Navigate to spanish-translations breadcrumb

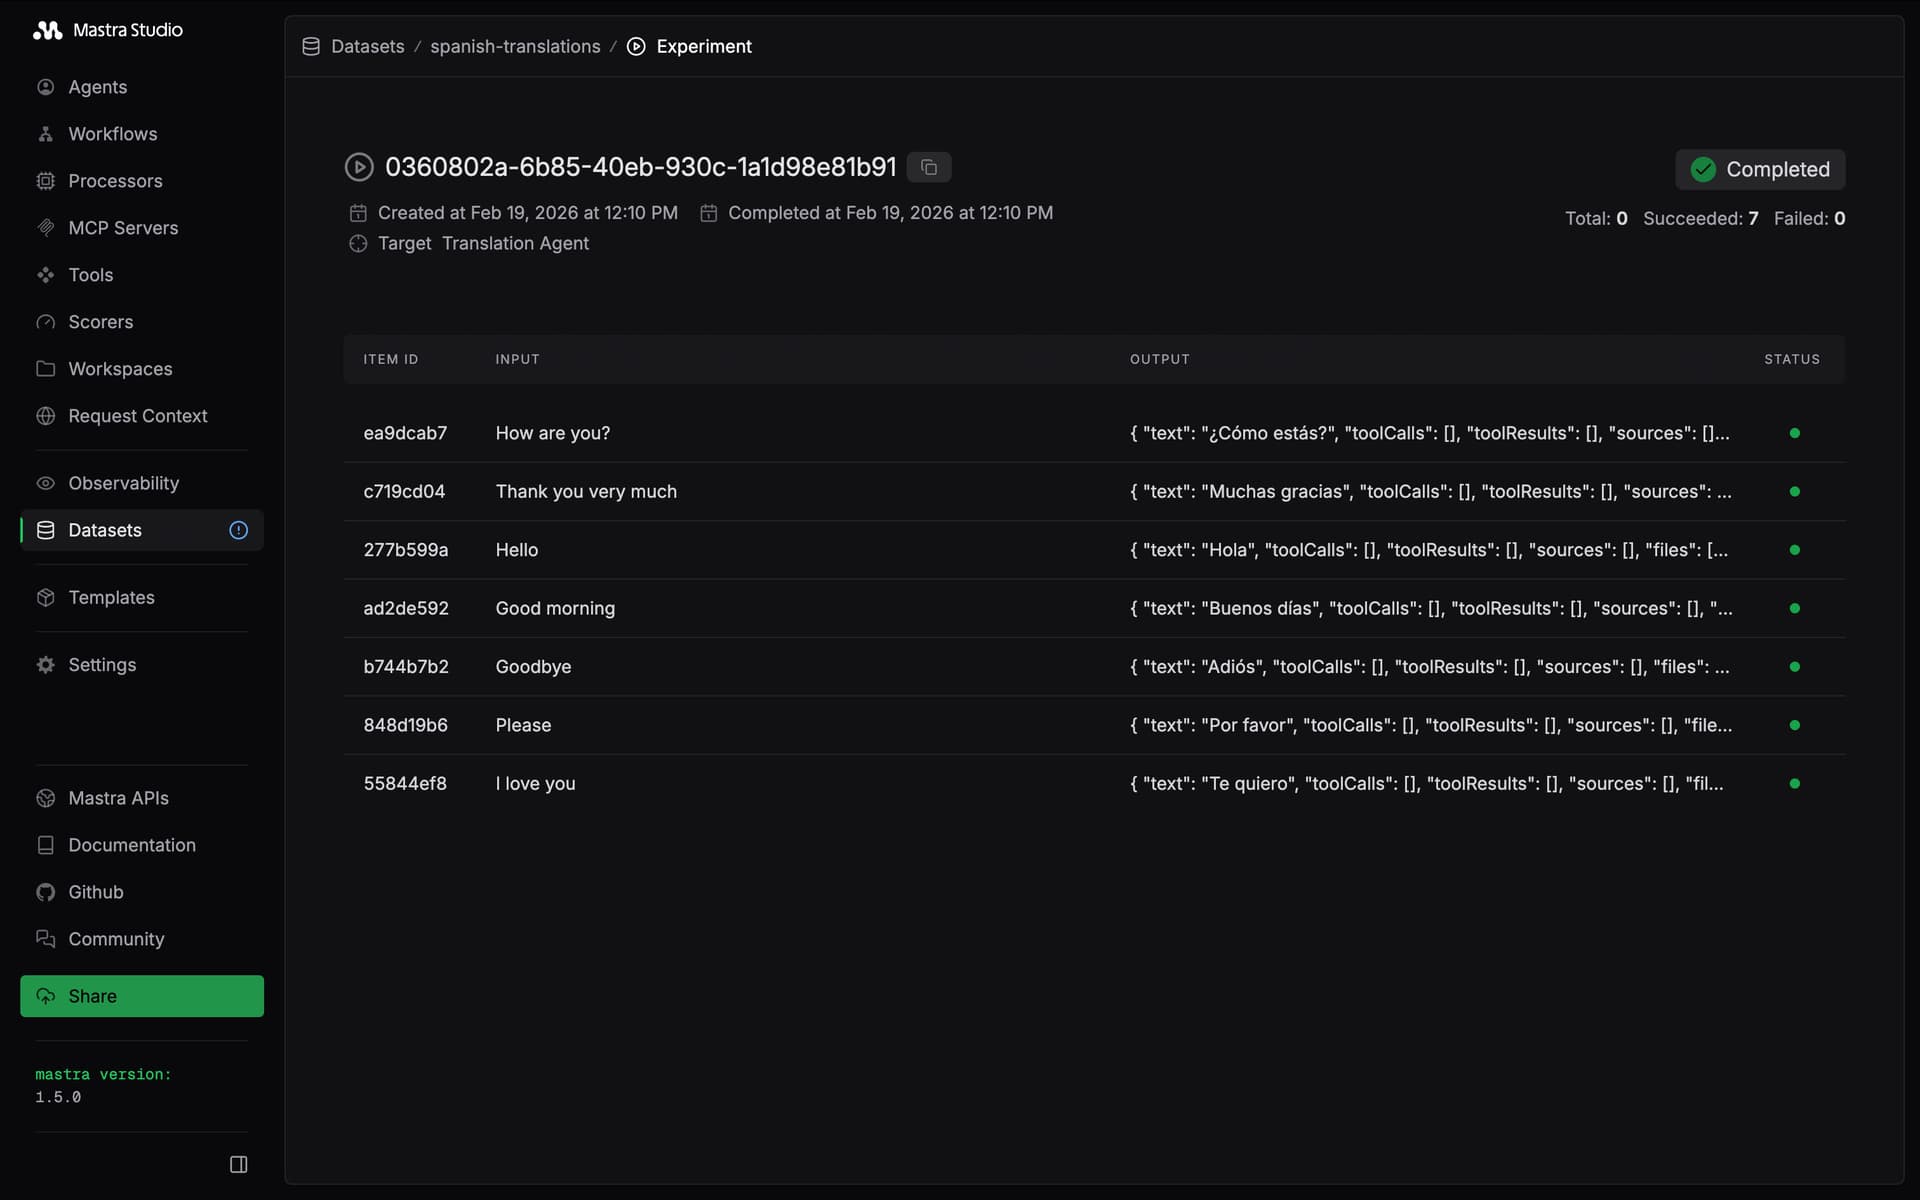515,47
